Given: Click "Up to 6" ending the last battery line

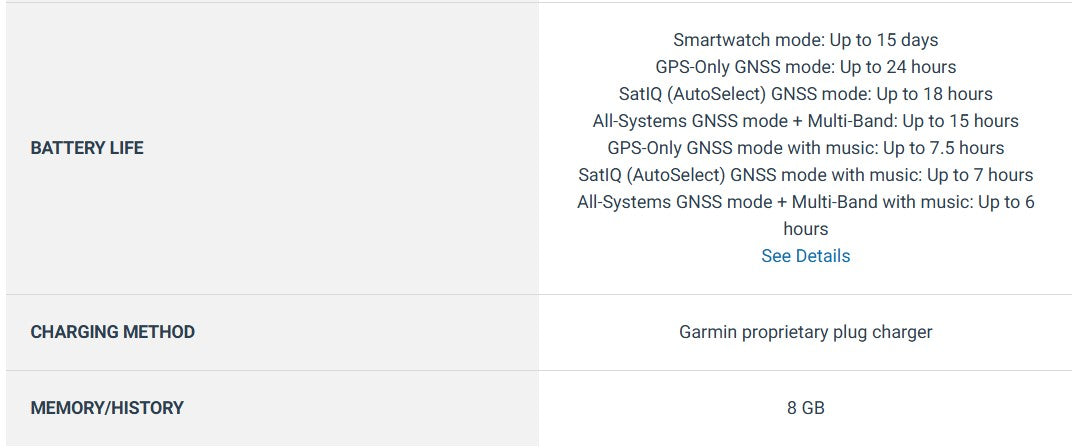Looking at the screenshot, I should [x=1007, y=202].
